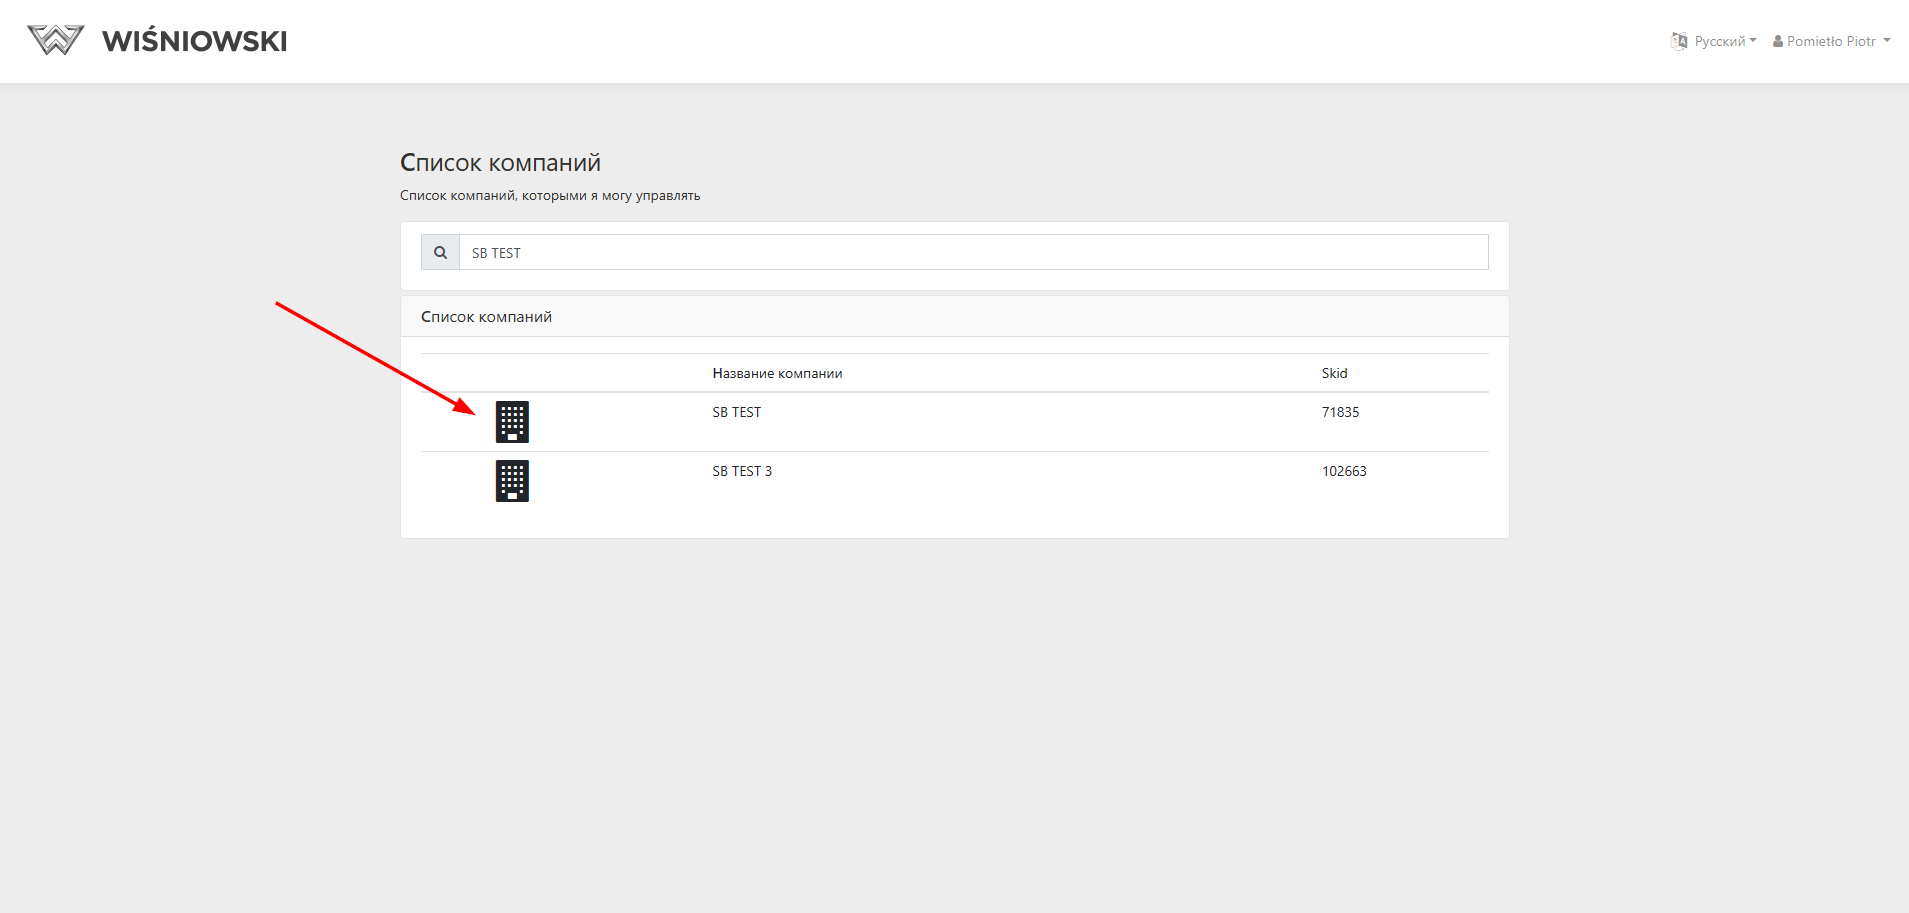The image size is (1909, 913).
Task: Select Skid number 71835
Action: (1340, 412)
